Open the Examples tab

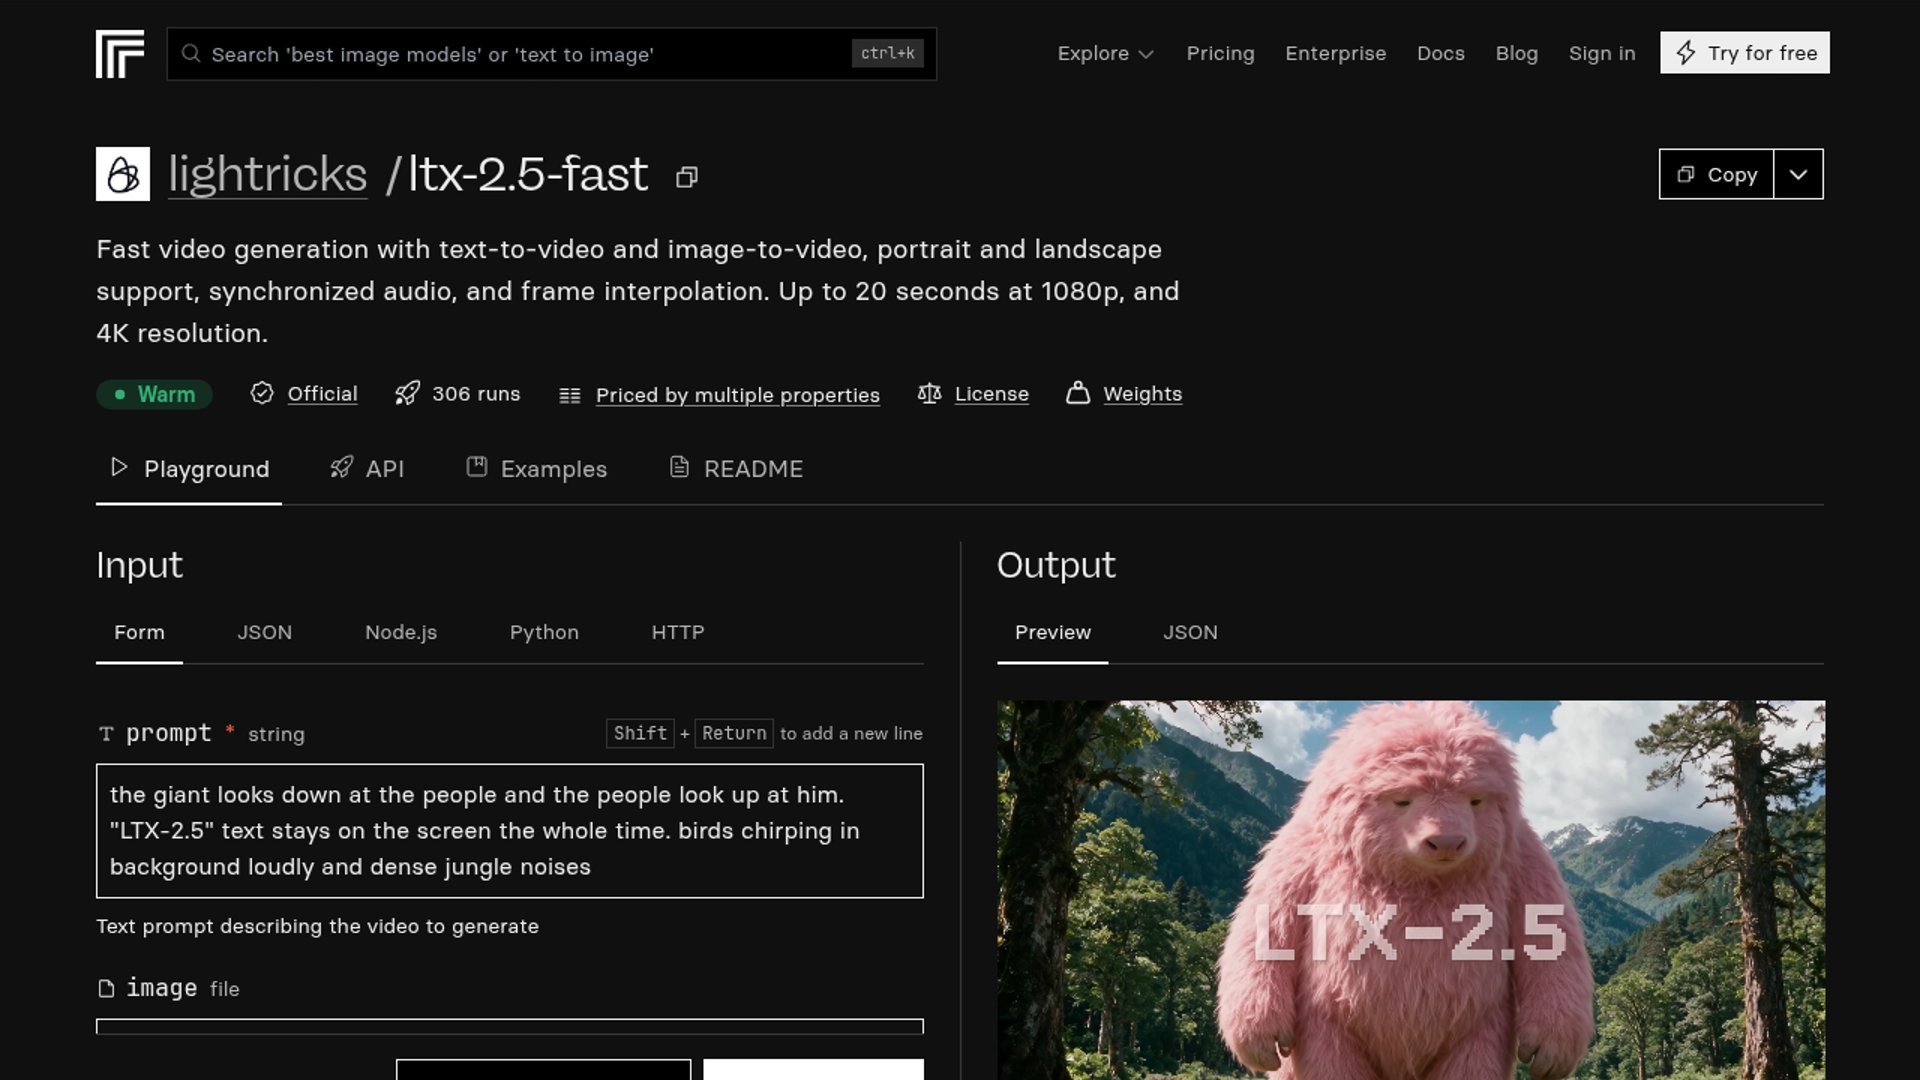click(537, 469)
